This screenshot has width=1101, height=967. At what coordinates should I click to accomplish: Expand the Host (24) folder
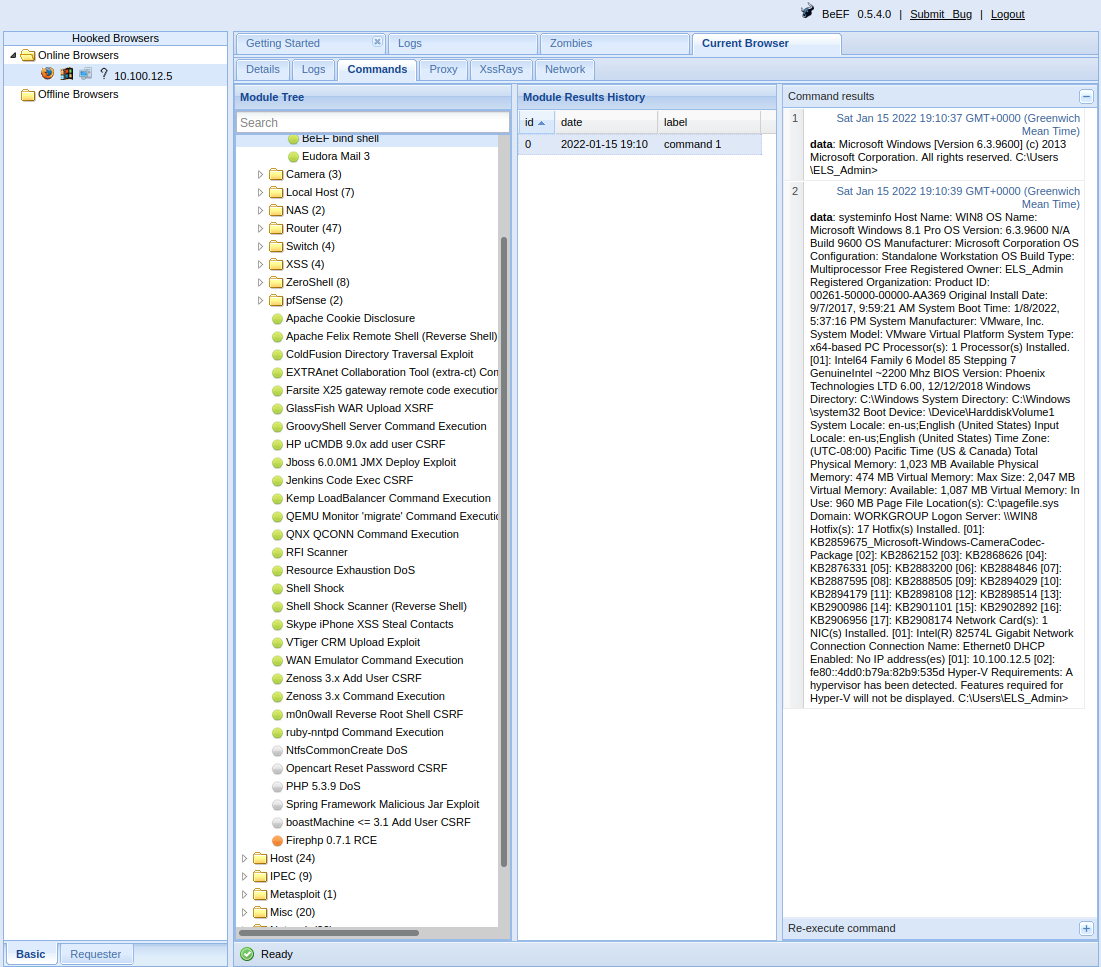244,858
